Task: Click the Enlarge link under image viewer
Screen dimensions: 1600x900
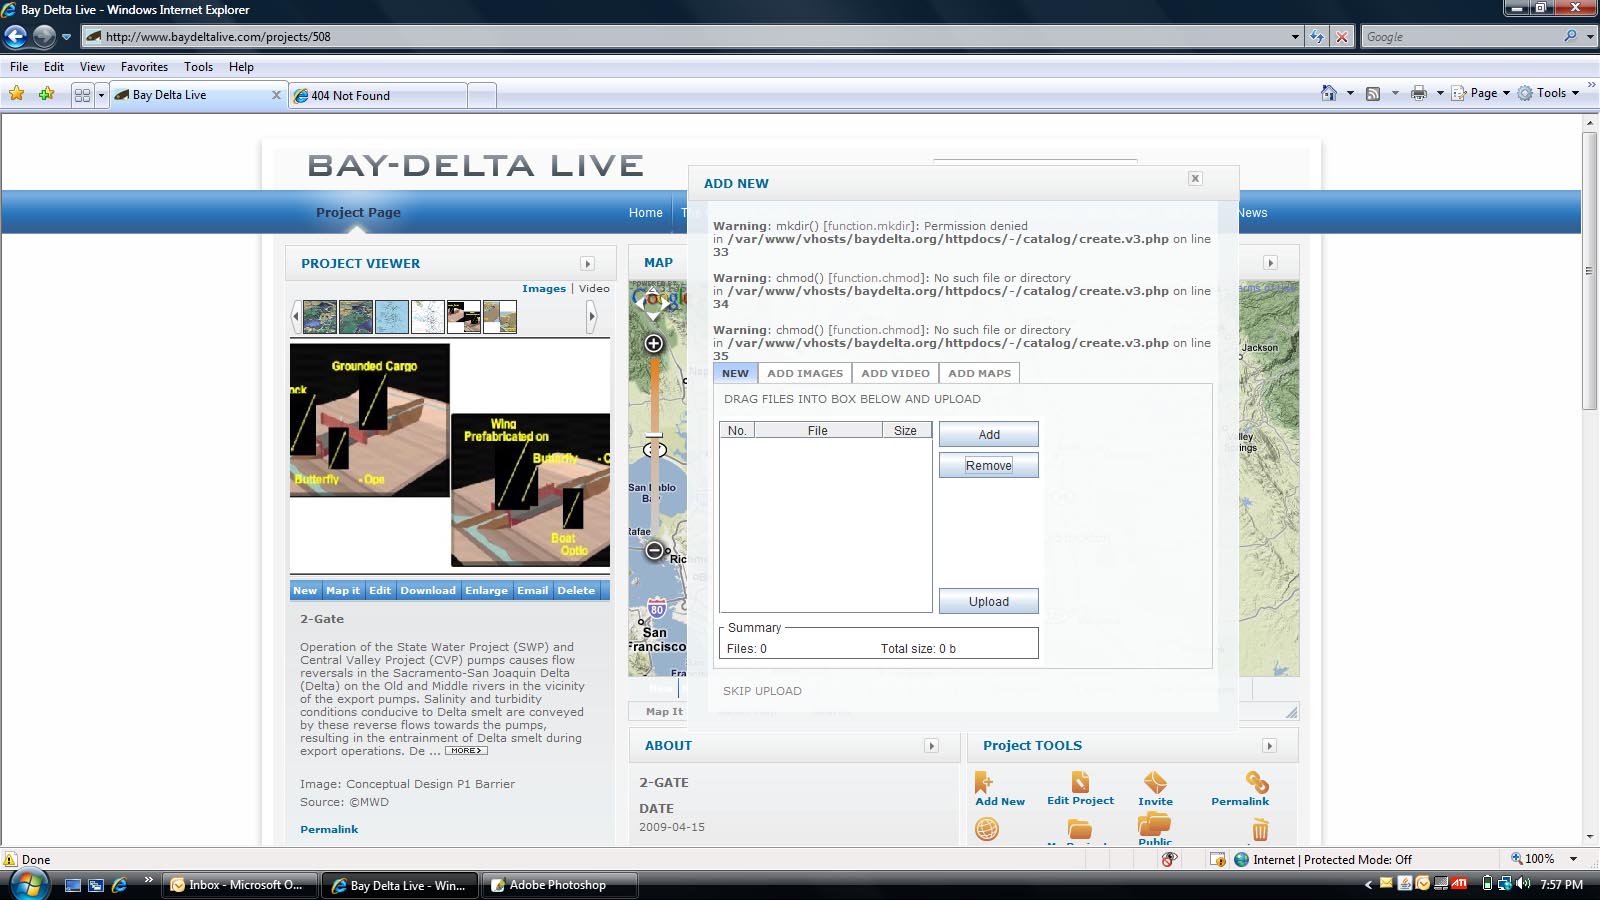Action: point(486,591)
